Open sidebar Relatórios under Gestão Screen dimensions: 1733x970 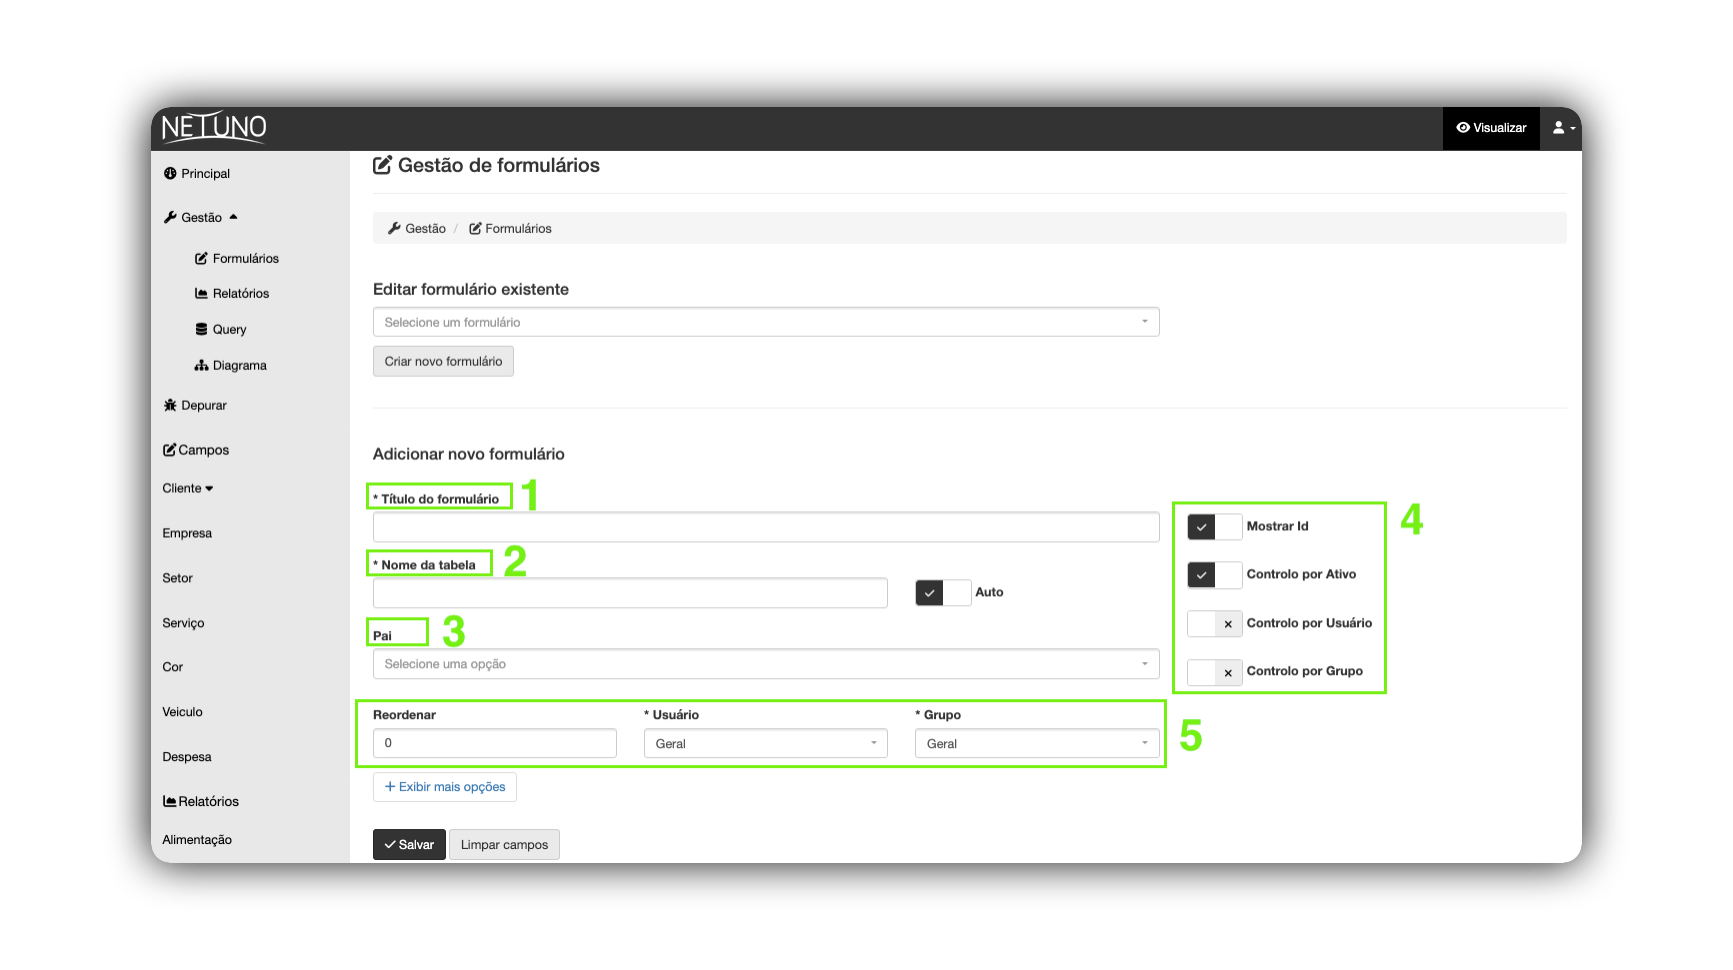232,294
